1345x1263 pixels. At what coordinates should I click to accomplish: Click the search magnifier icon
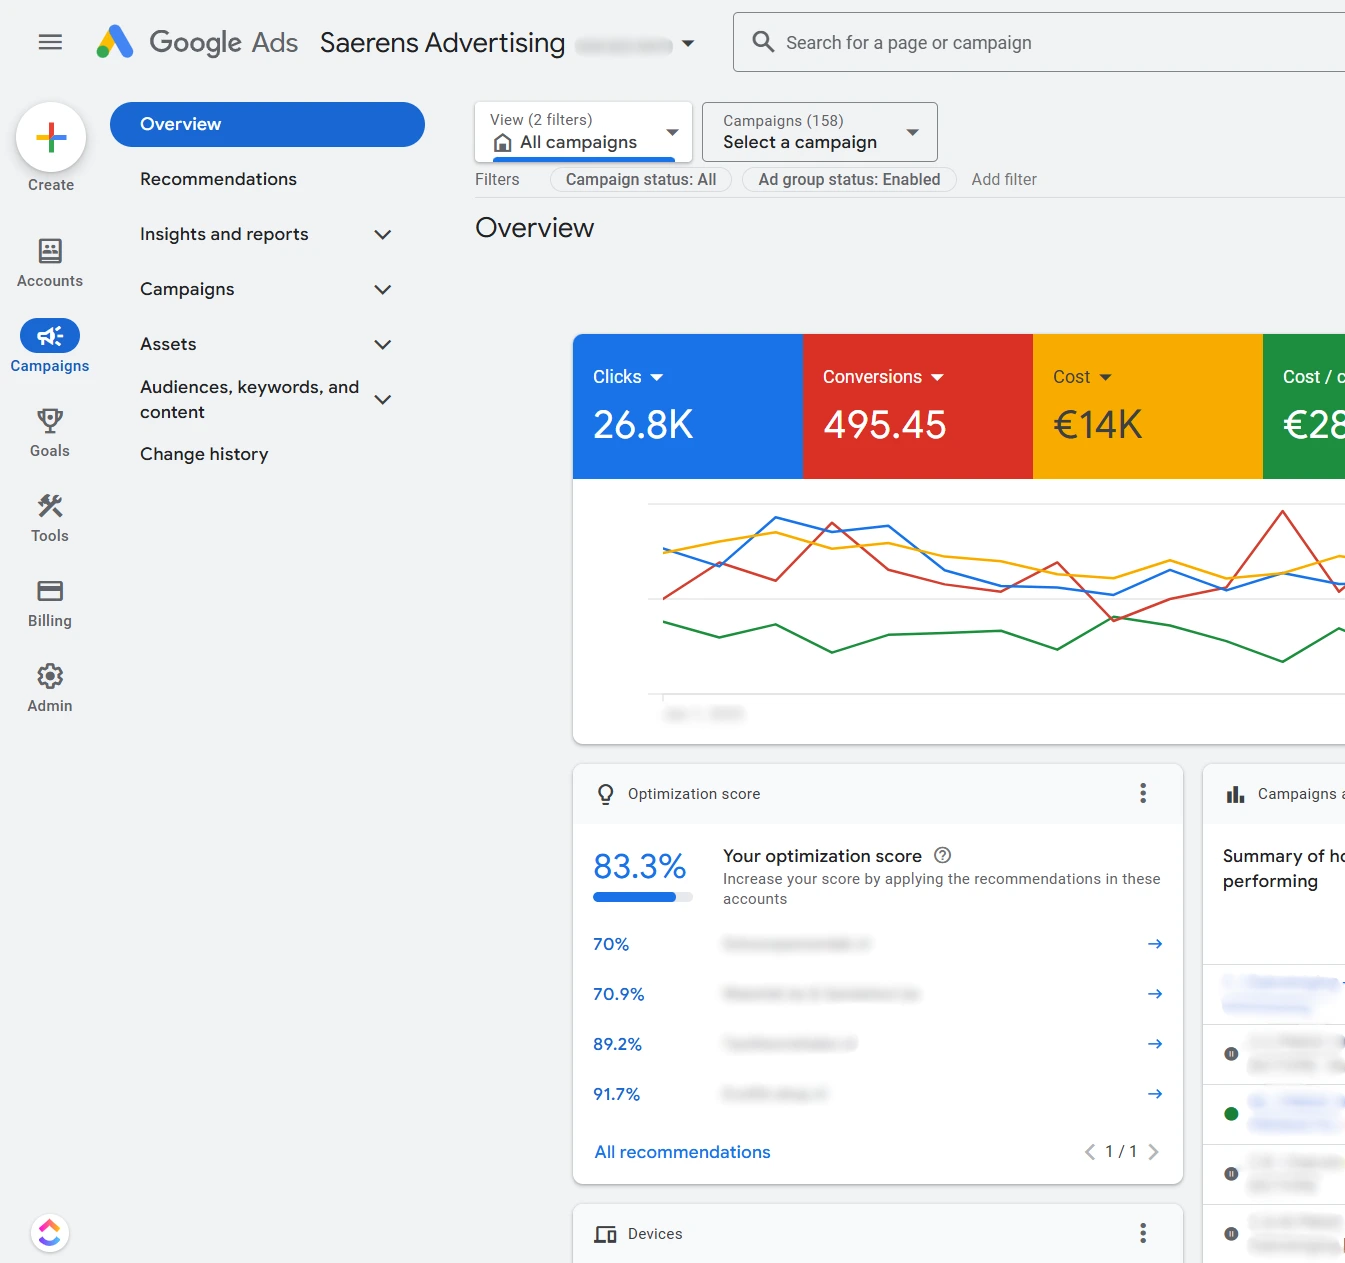tap(763, 42)
